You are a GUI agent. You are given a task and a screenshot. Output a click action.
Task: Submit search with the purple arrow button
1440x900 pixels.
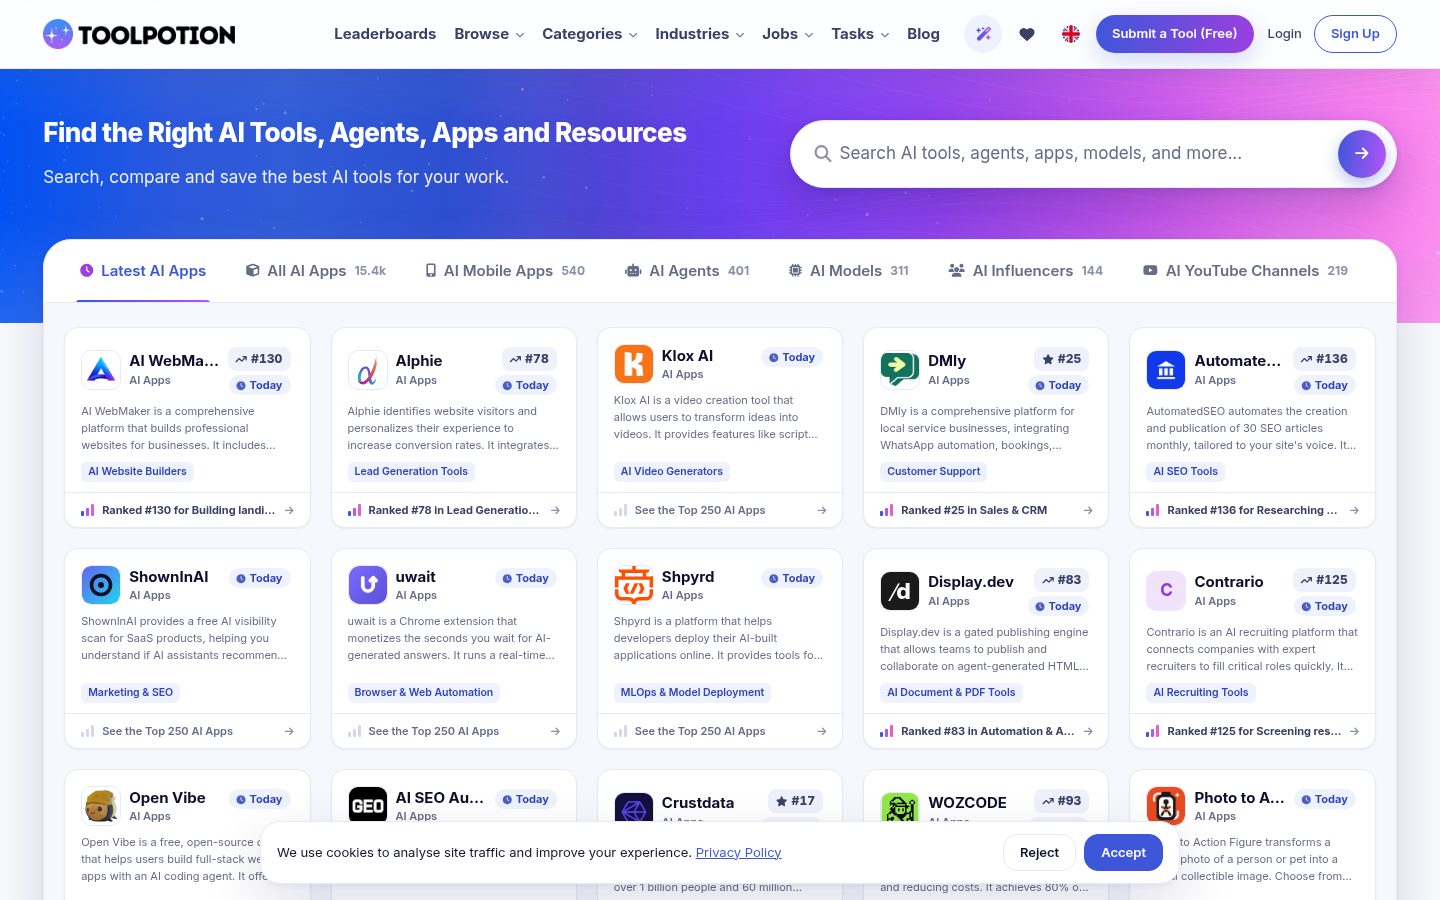pos(1362,154)
